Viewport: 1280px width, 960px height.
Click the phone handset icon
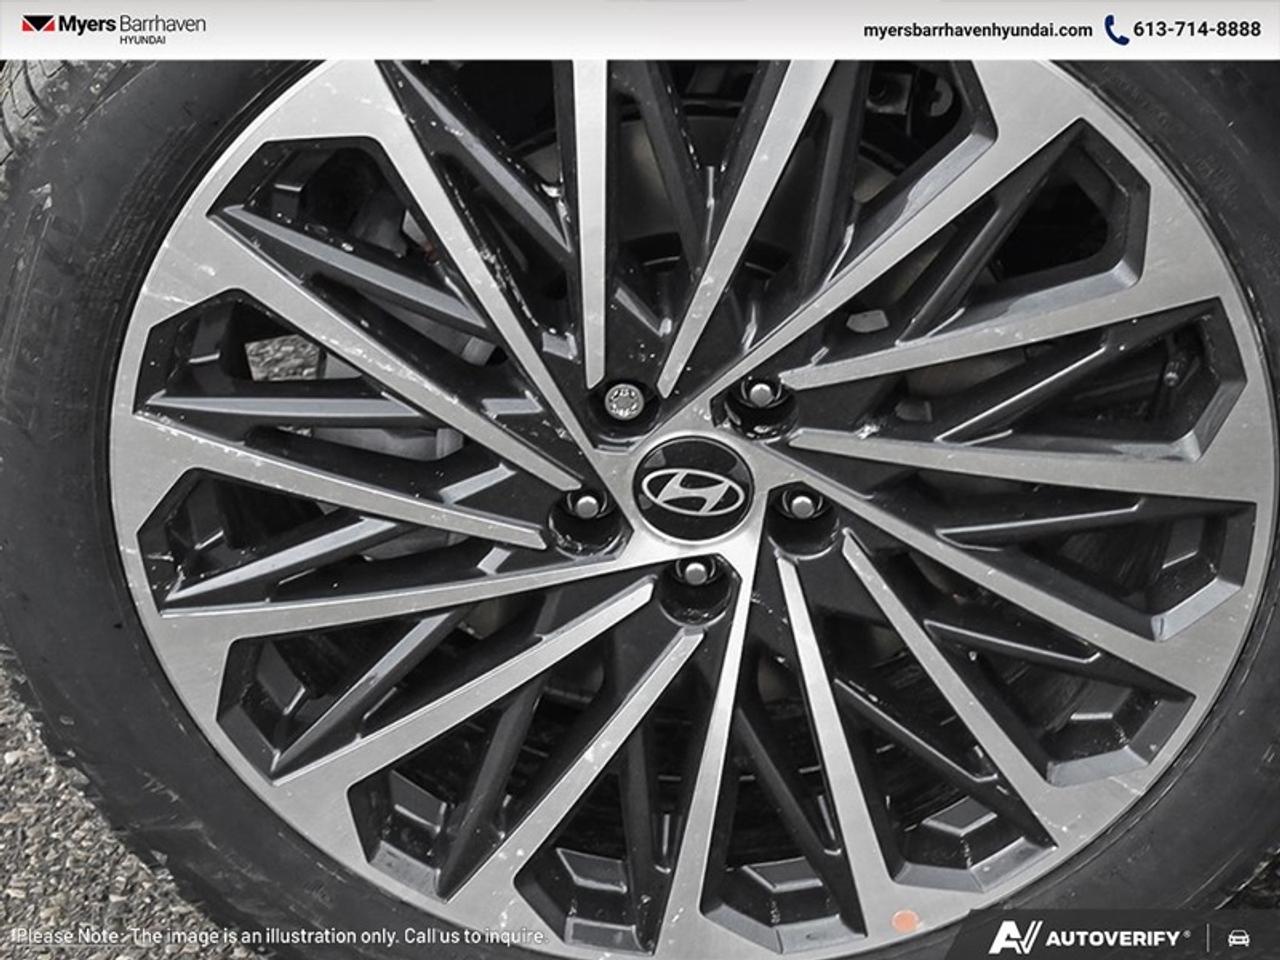click(x=1115, y=30)
